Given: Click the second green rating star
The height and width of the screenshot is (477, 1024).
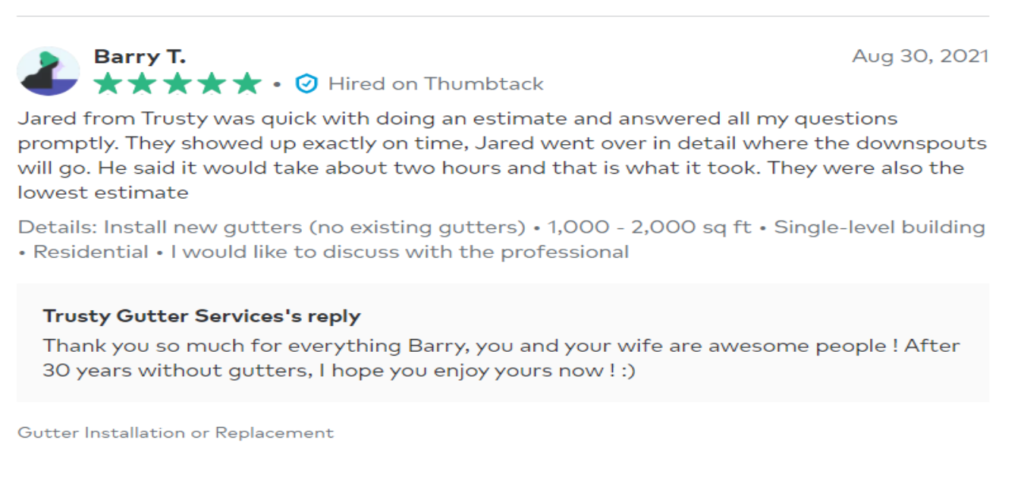Looking at the screenshot, I should 142,84.
